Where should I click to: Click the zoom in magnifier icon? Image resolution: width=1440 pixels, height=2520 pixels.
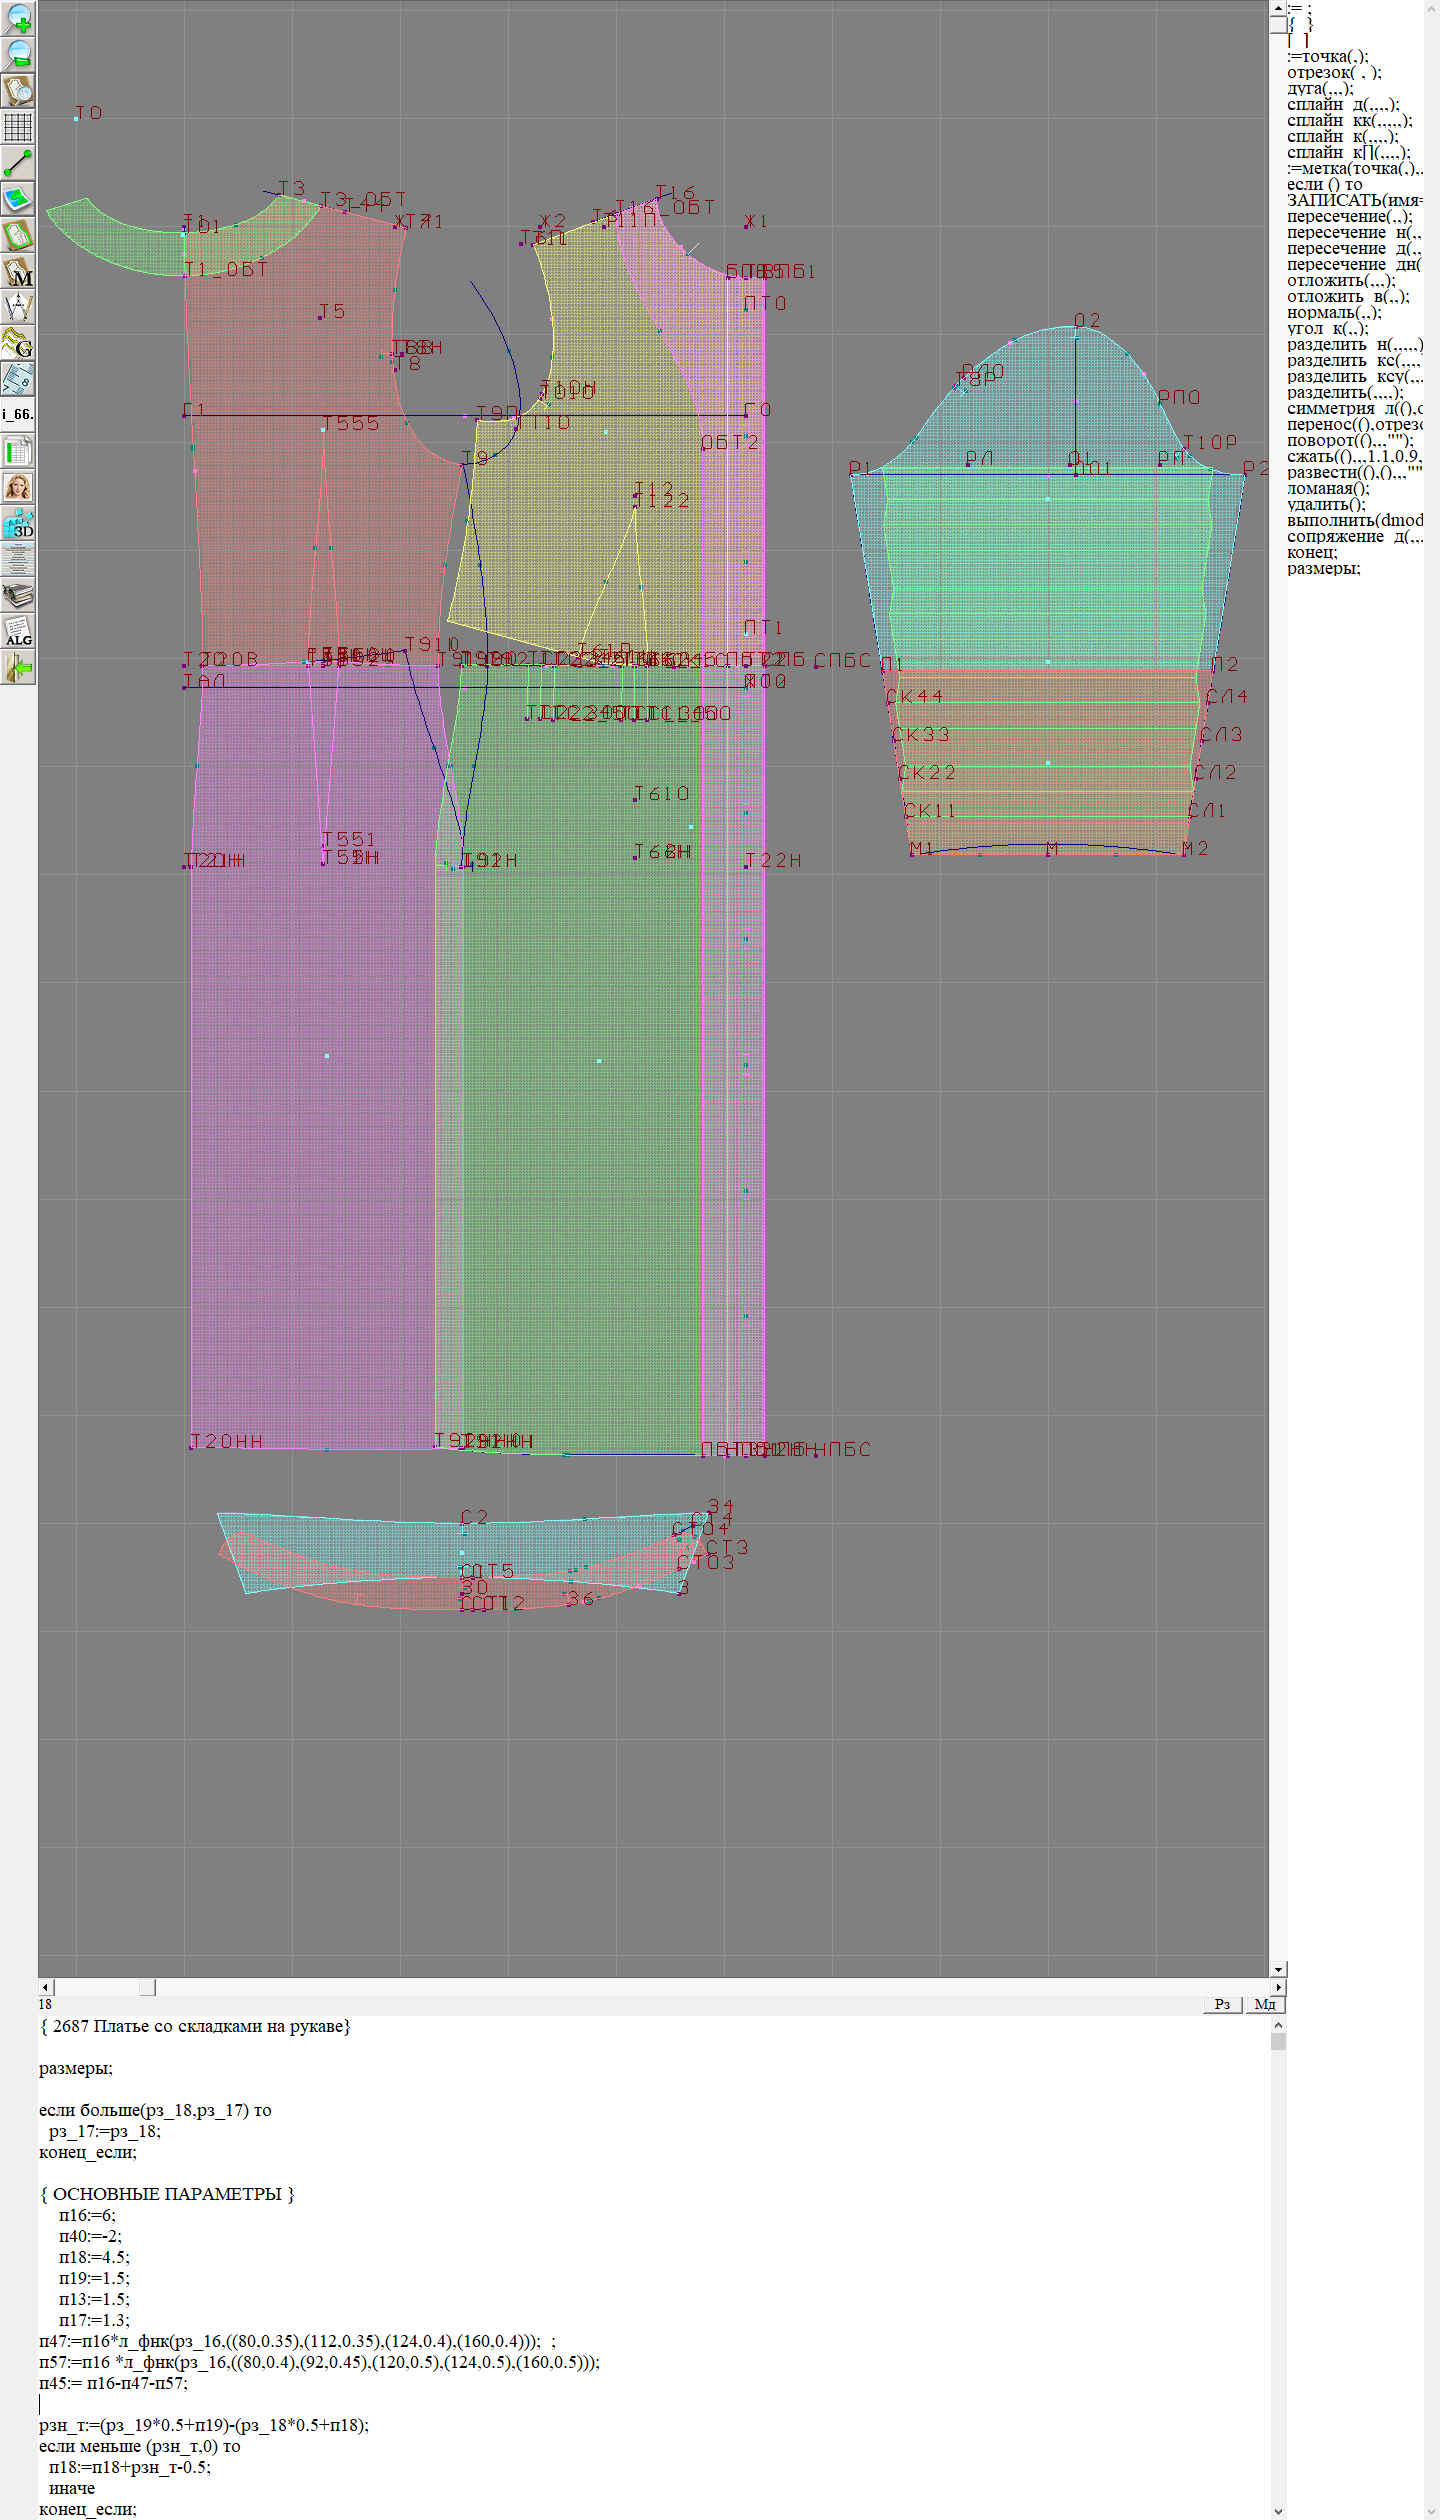click(18, 18)
